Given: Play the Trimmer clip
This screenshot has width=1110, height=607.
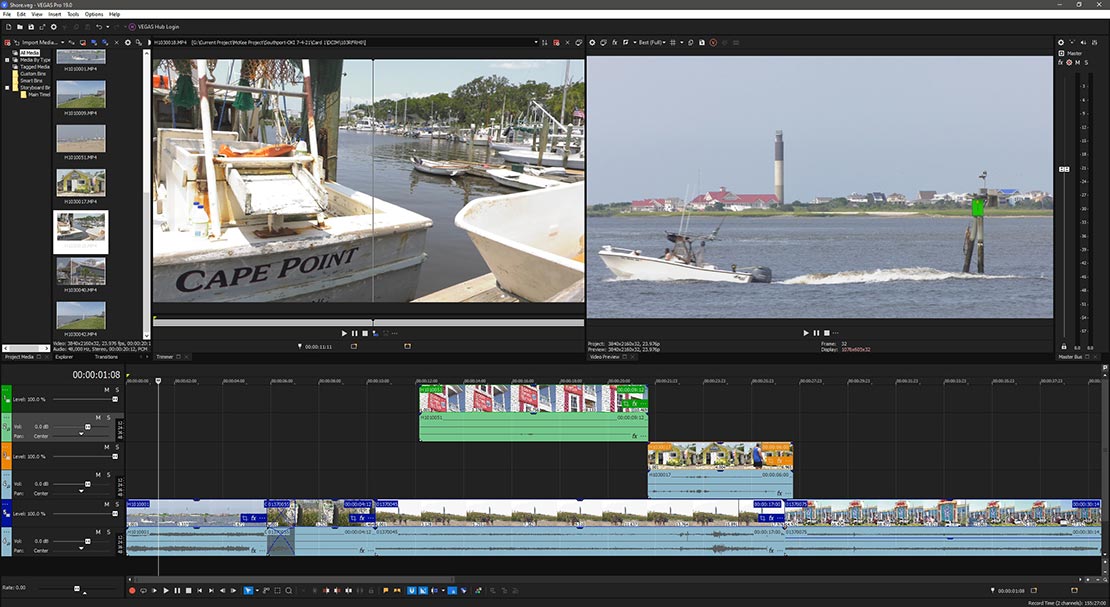Looking at the screenshot, I should [x=344, y=333].
